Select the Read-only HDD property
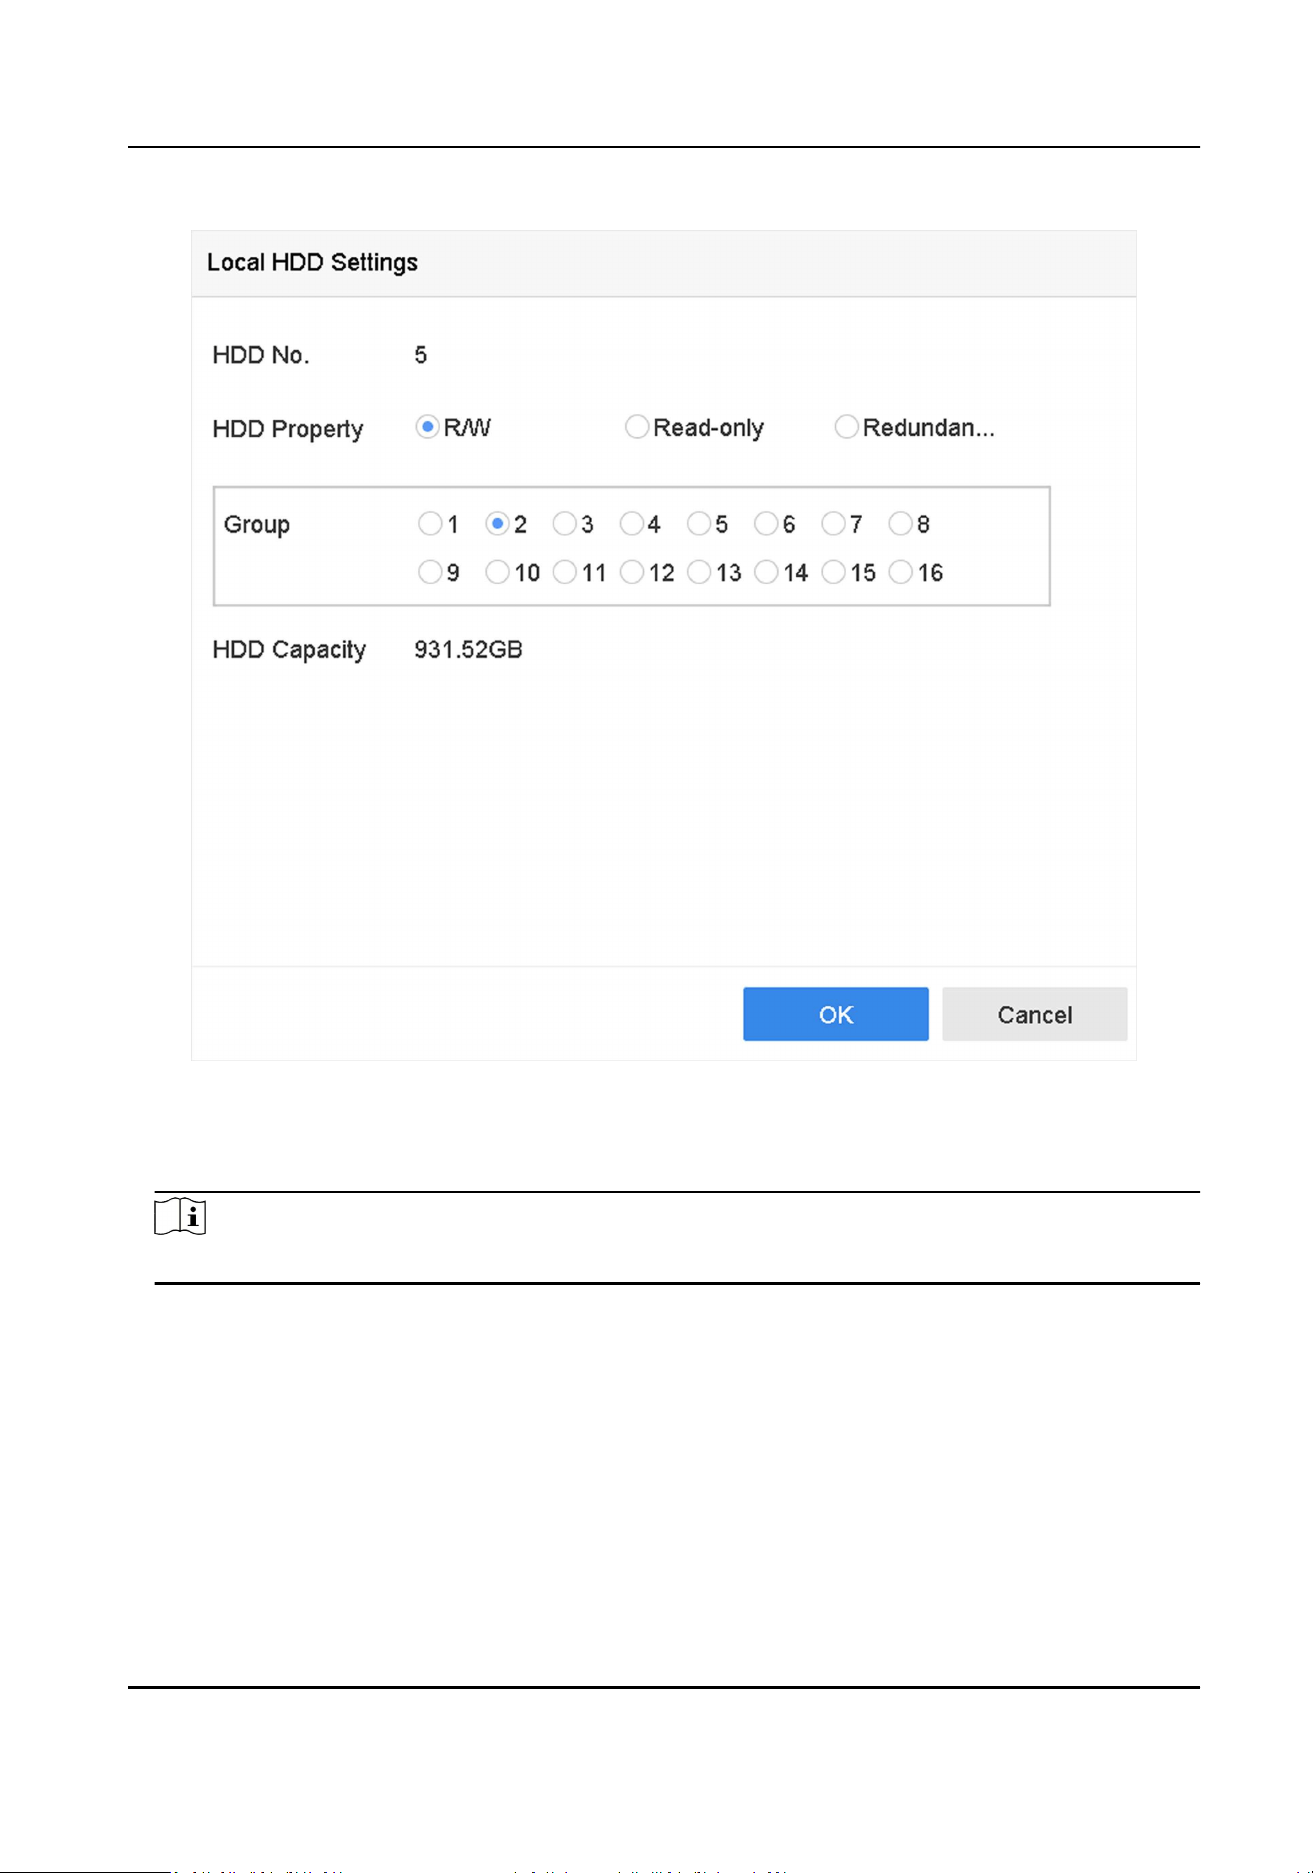The image size is (1313, 1873). [637, 427]
